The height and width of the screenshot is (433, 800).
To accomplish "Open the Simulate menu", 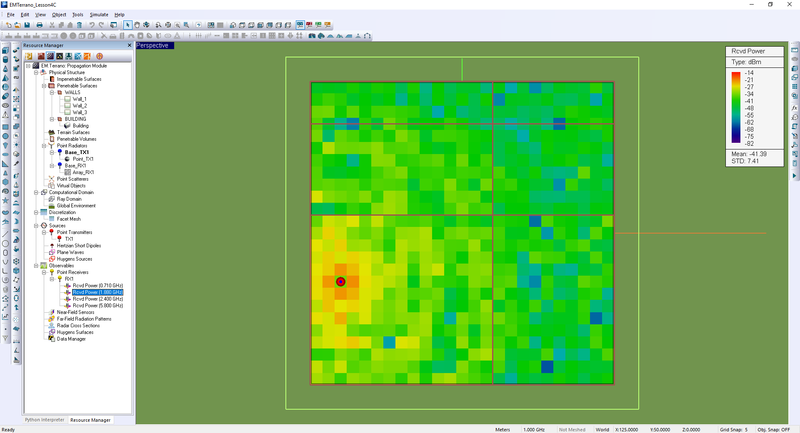I will [x=98, y=15].
